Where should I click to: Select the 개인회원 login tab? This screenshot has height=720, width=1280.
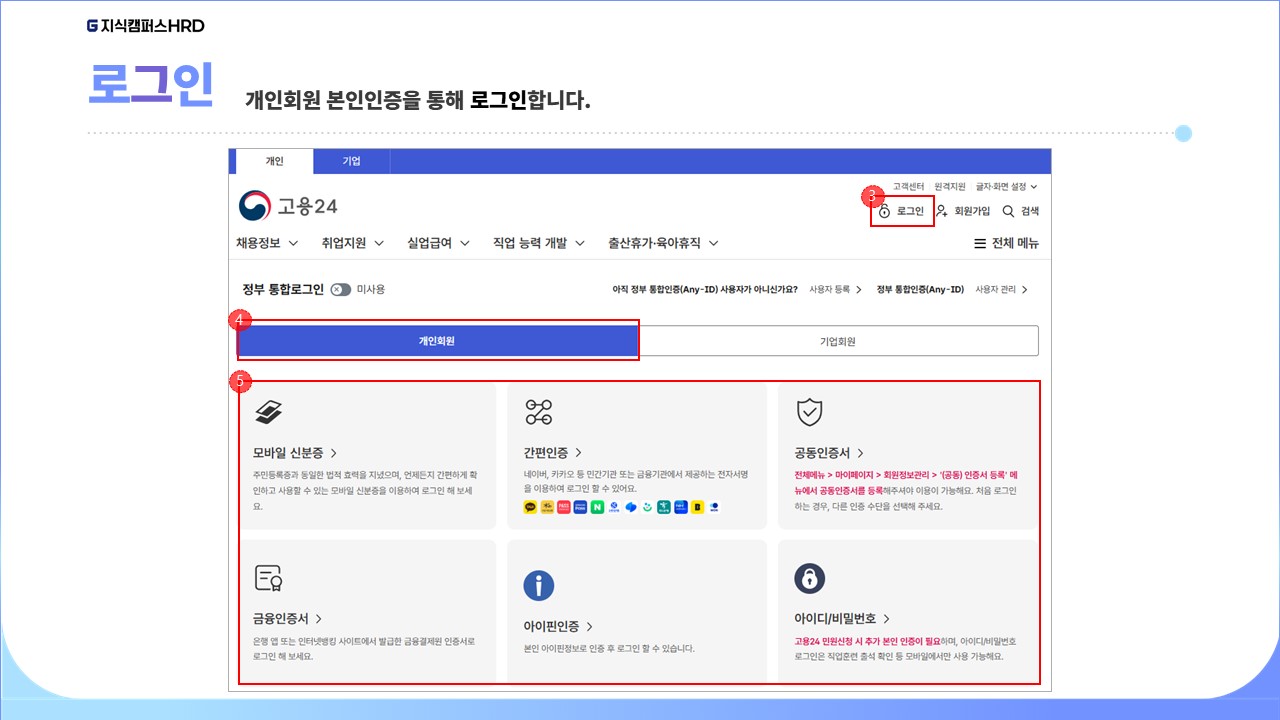(x=437, y=341)
